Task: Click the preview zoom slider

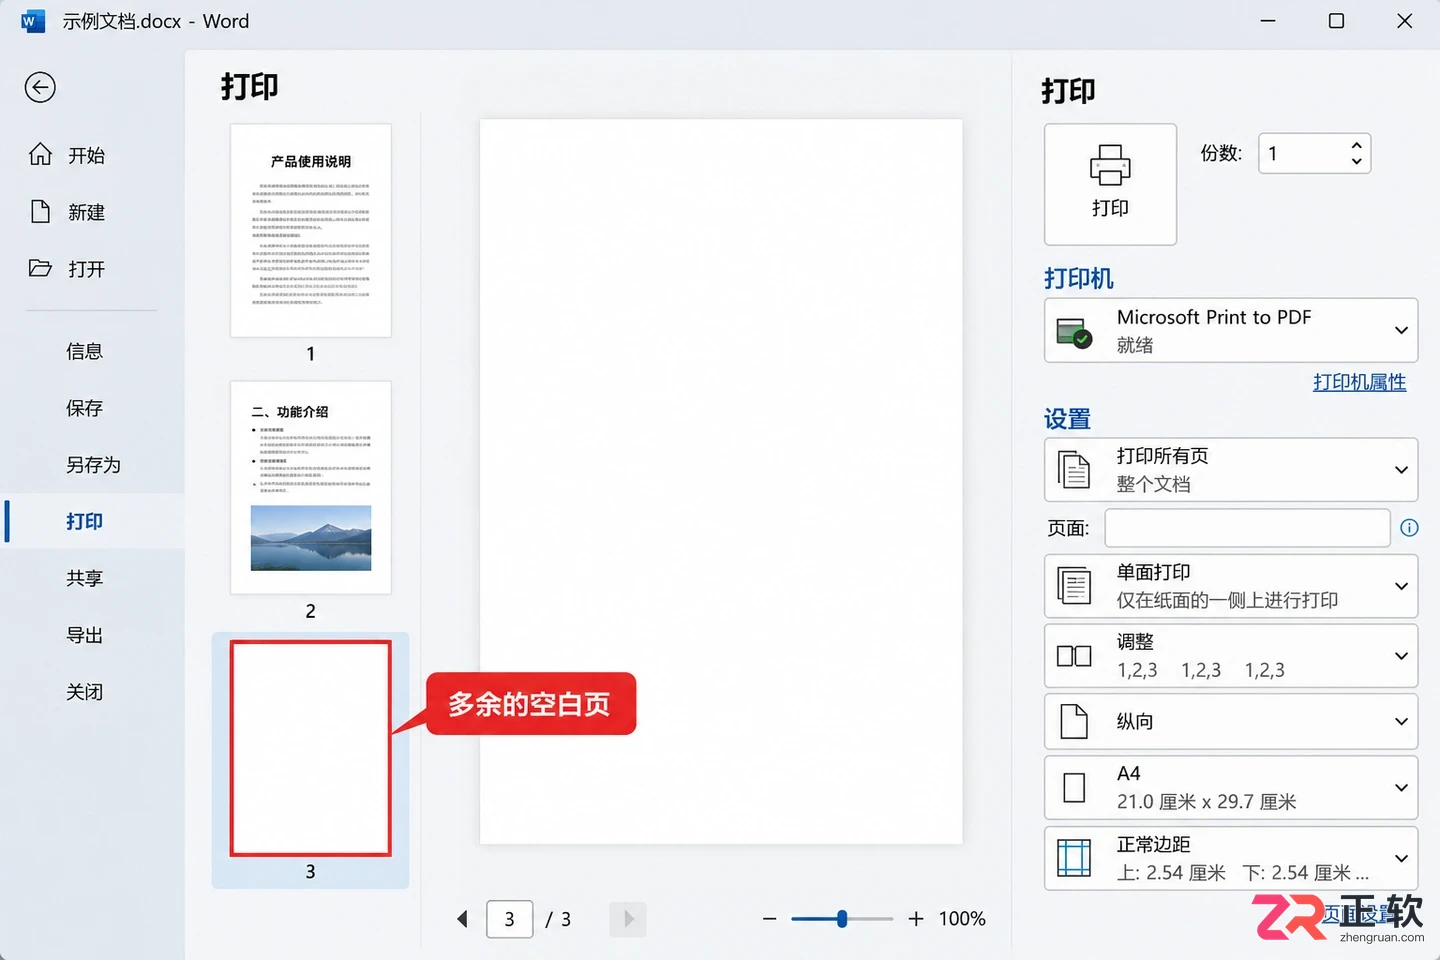Action: (842, 919)
